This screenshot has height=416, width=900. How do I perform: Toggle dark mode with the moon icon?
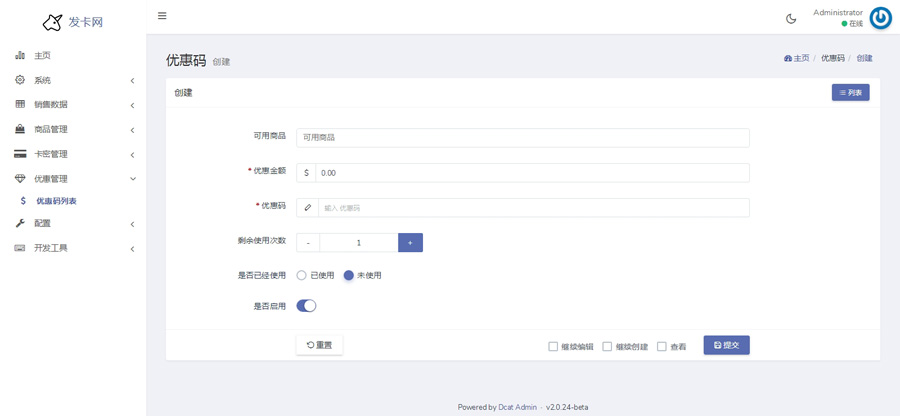point(791,18)
